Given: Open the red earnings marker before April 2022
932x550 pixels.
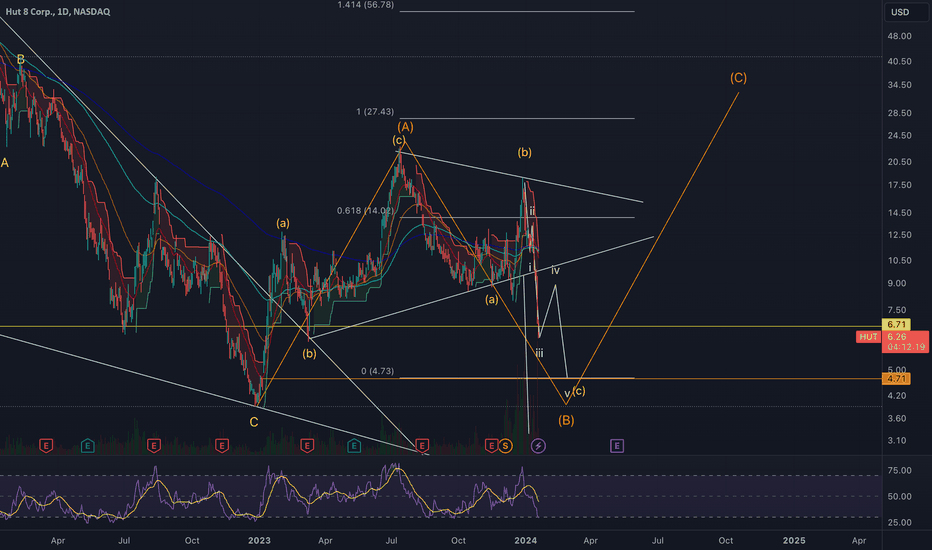Looking at the screenshot, I should click(x=46, y=445).
